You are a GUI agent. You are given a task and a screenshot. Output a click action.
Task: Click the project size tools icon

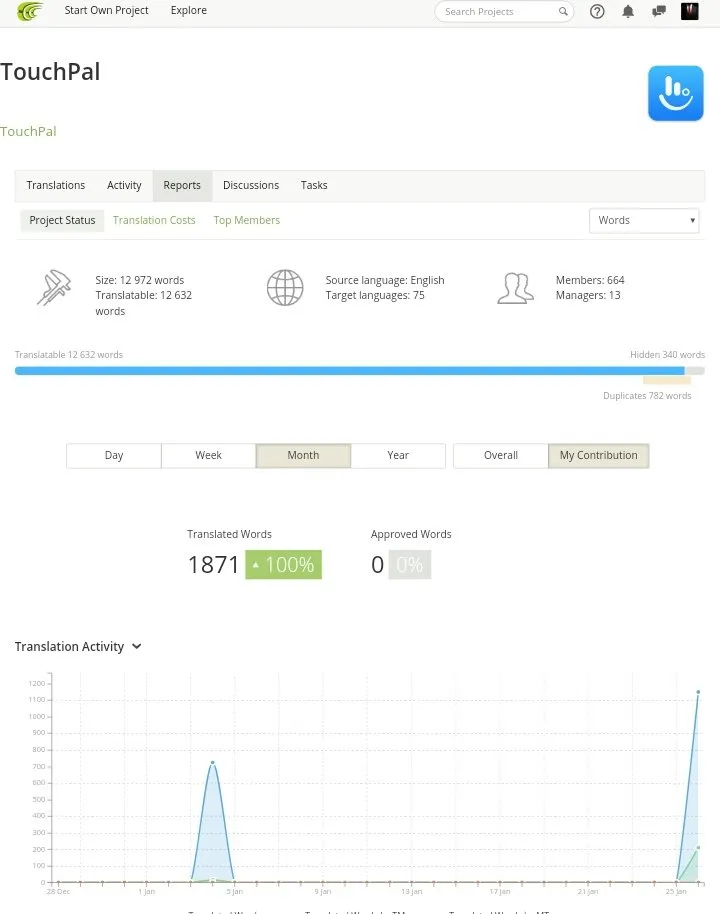[54, 287]
